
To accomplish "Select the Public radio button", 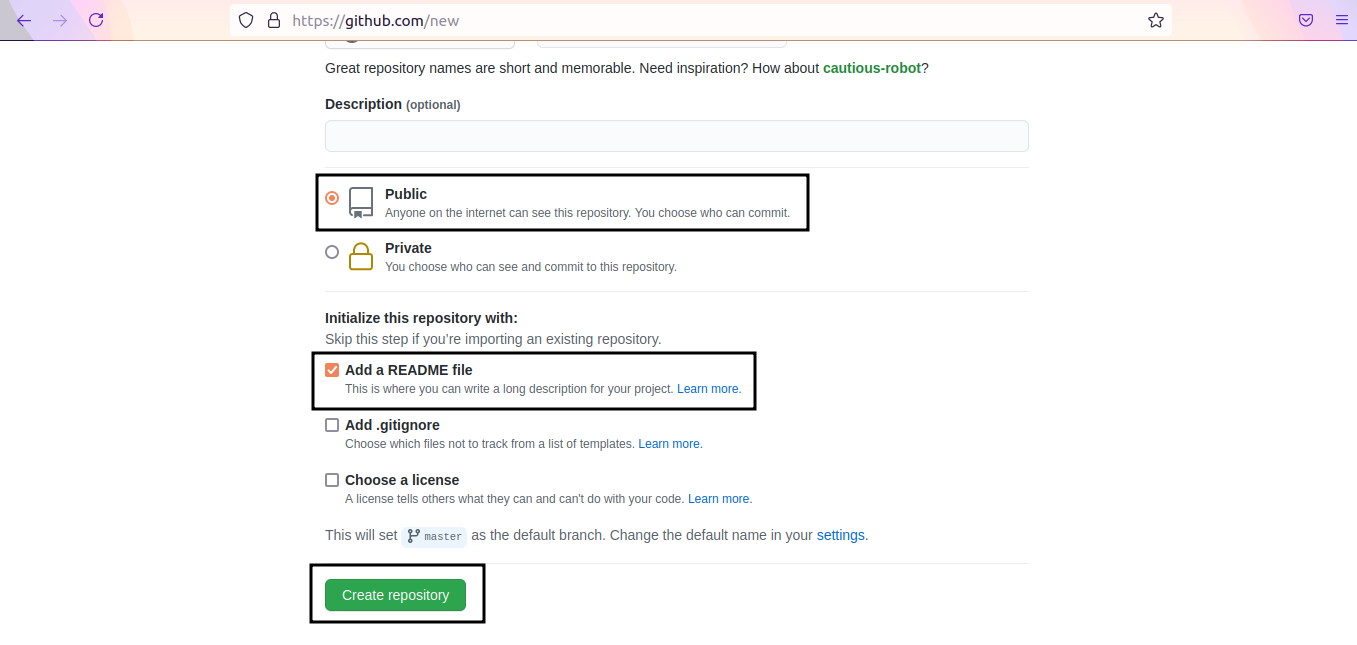I will click(332, 198).
